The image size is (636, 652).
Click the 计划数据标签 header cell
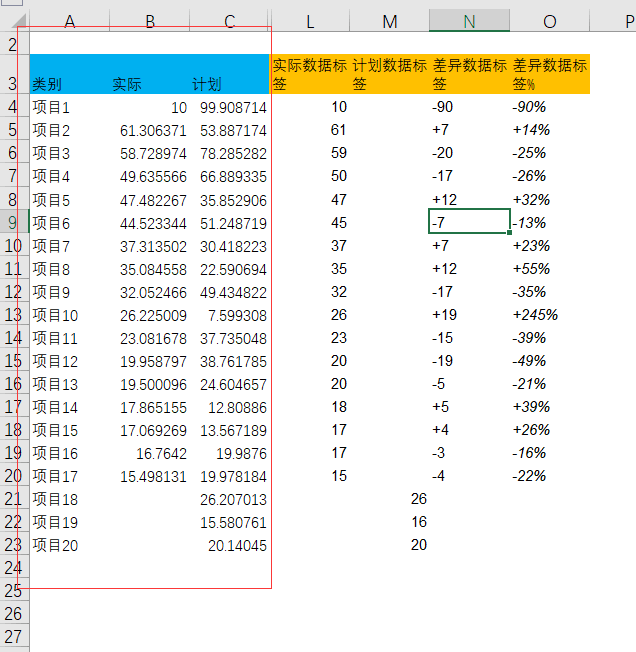(x=389, y=74)
